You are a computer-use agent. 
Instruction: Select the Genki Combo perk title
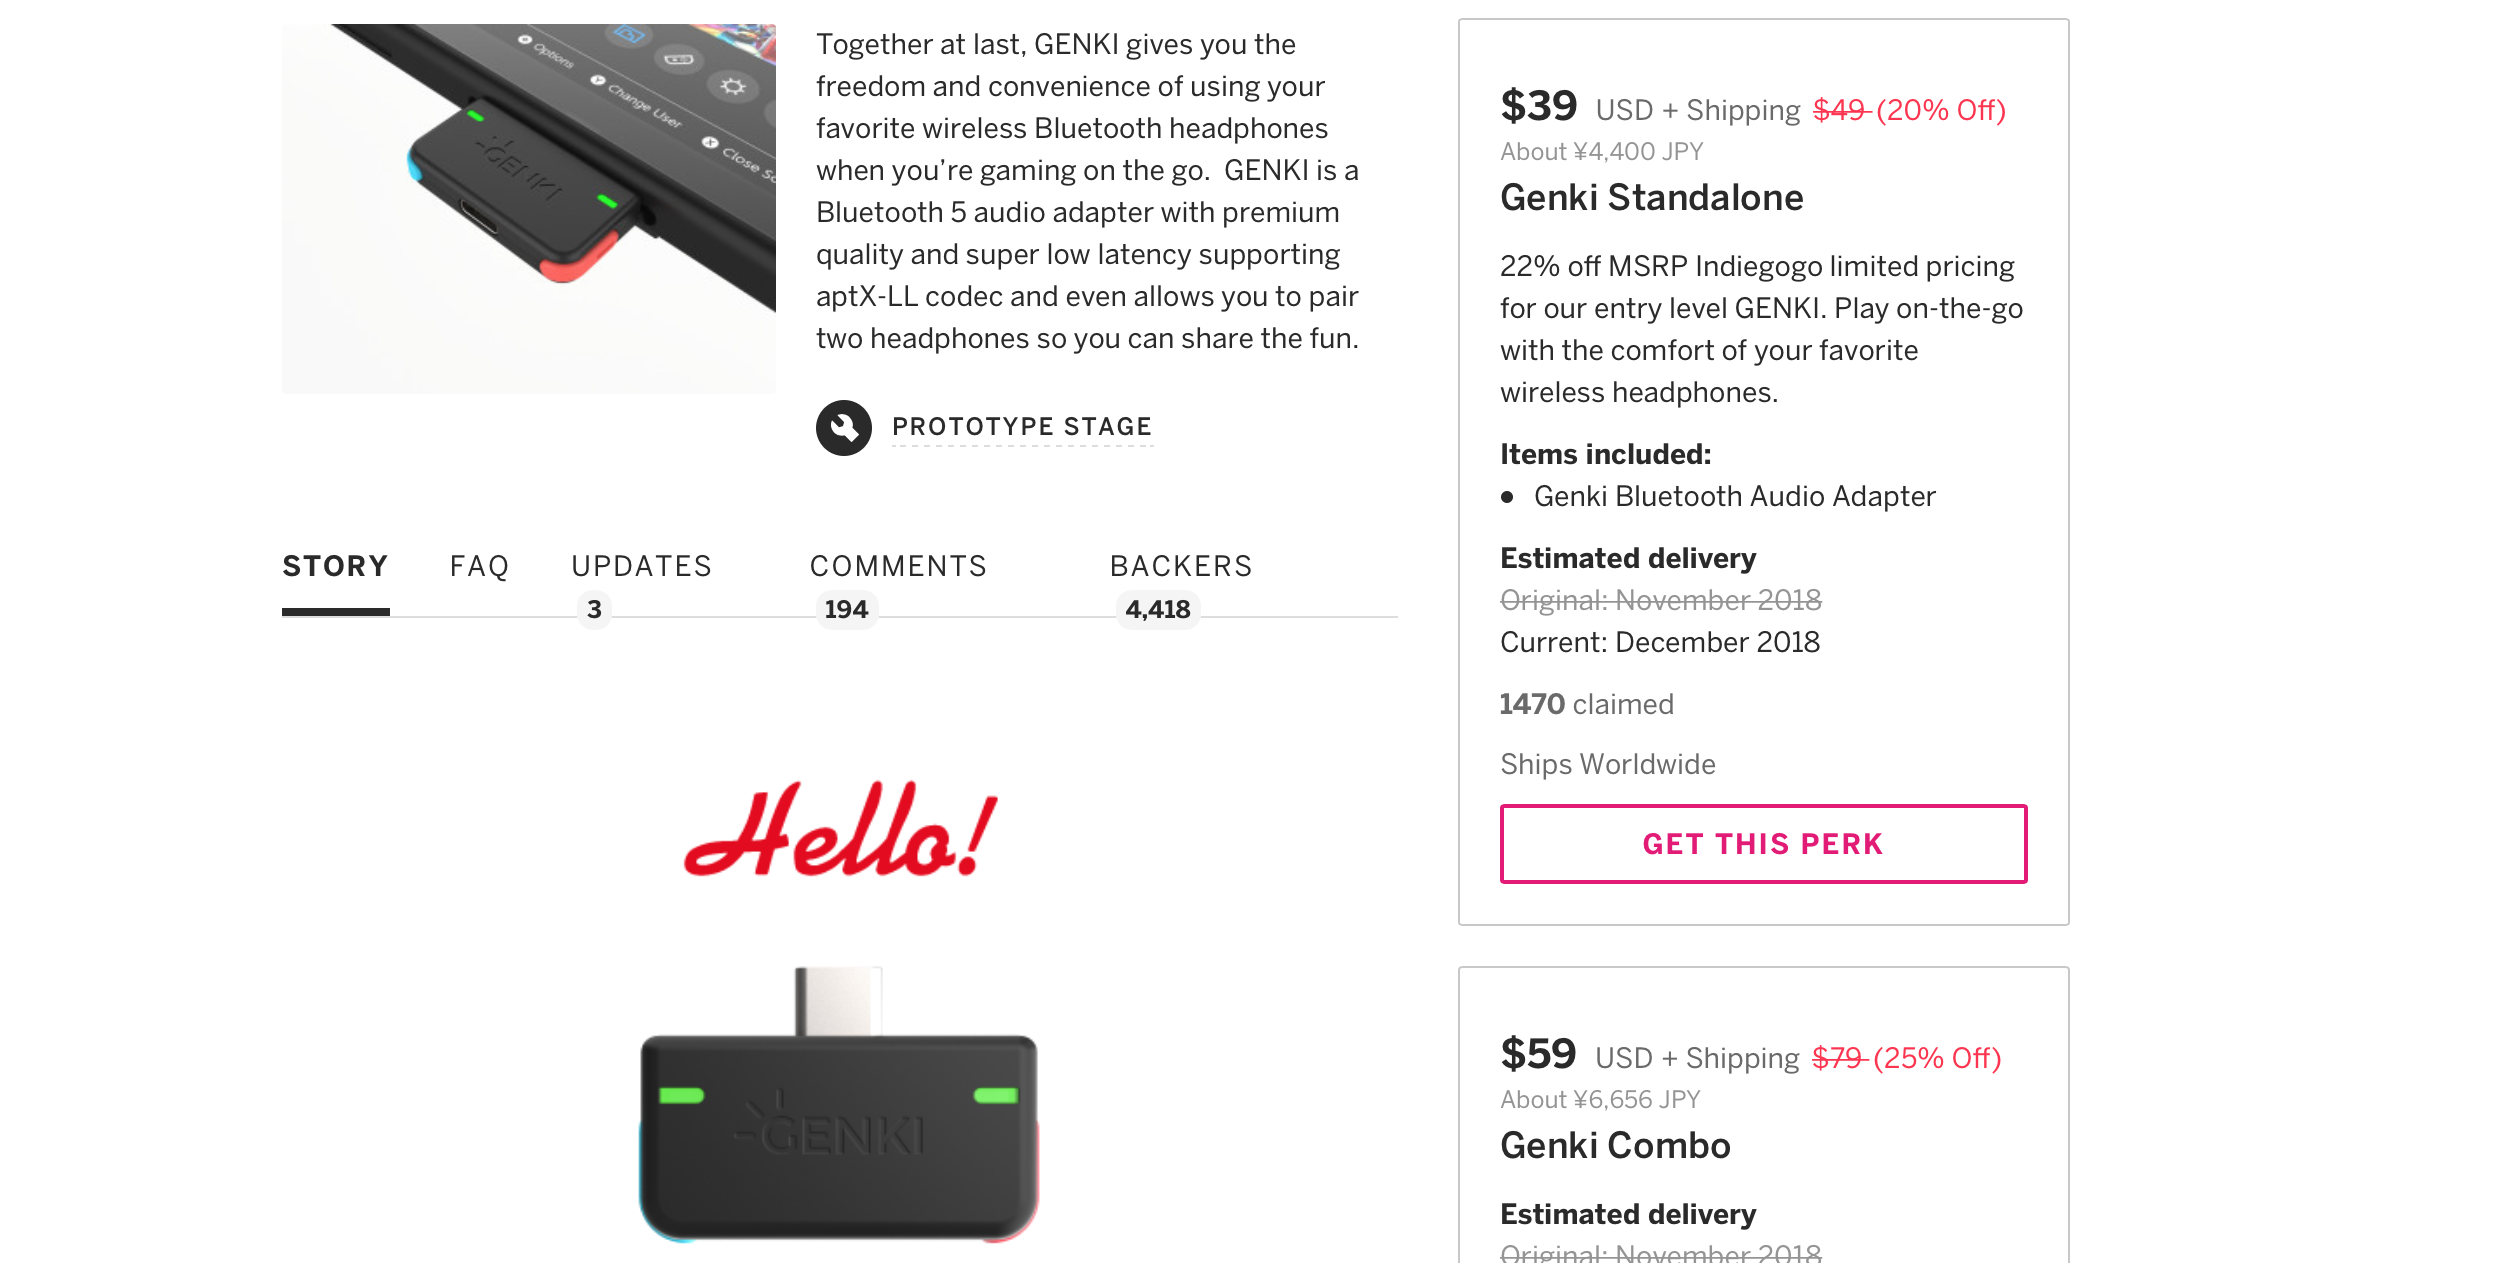coord(1615,1146)
